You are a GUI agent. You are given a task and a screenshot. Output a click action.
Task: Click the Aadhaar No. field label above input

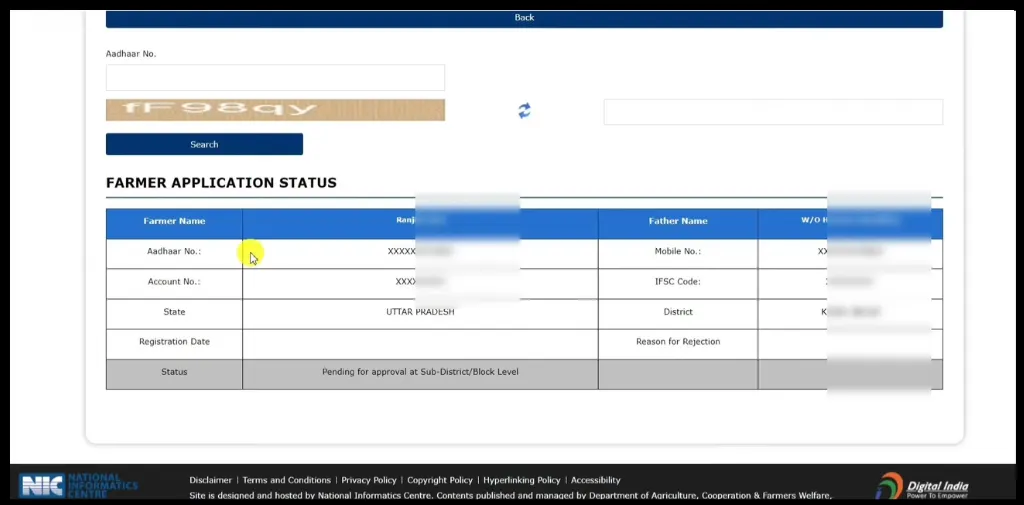131,54
